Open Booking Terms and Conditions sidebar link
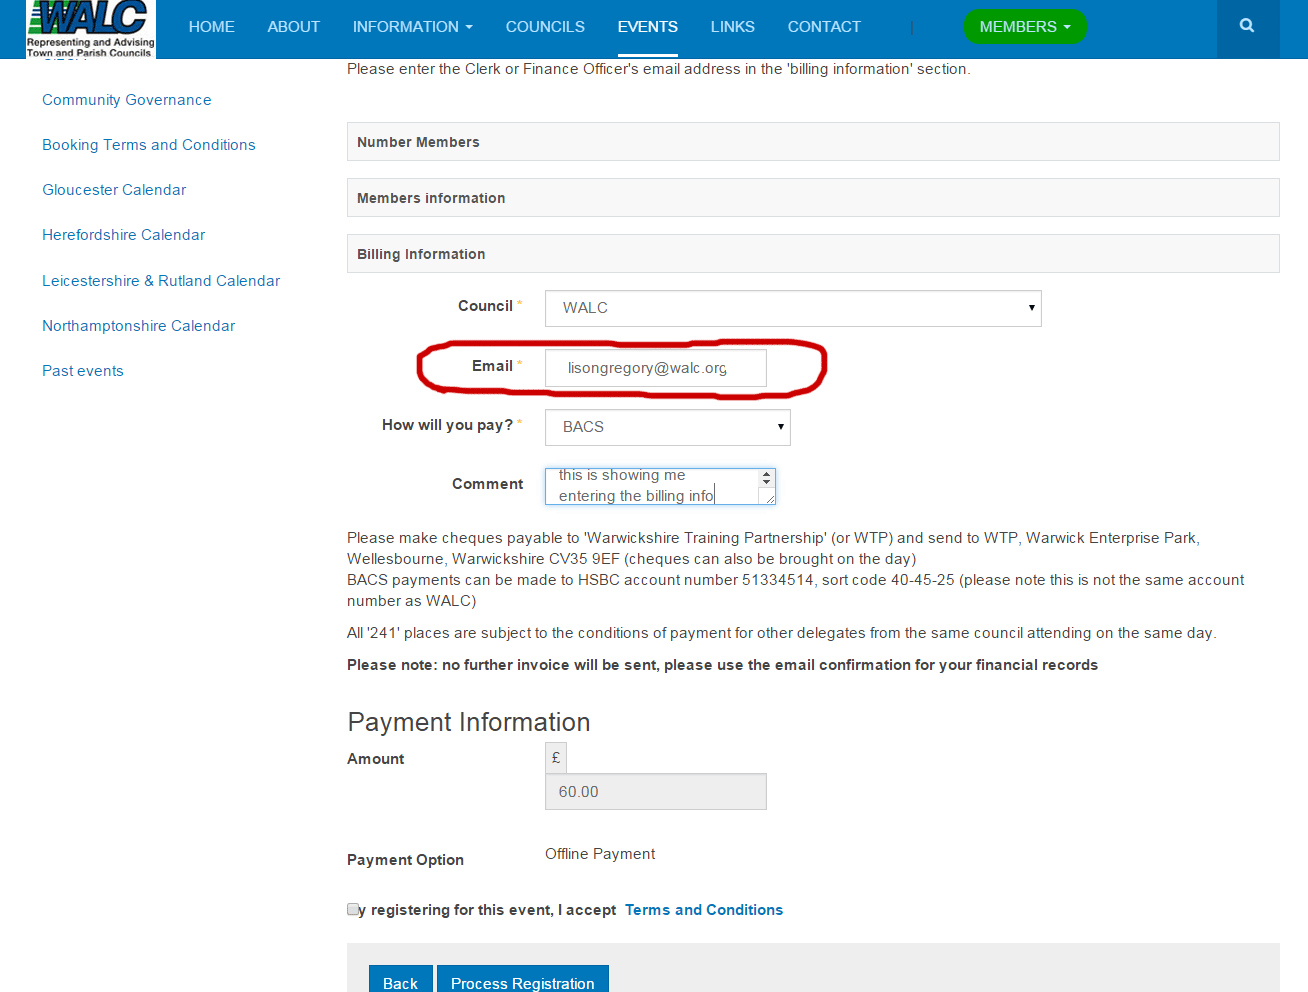1308x992 pixels. click(149, 145)
